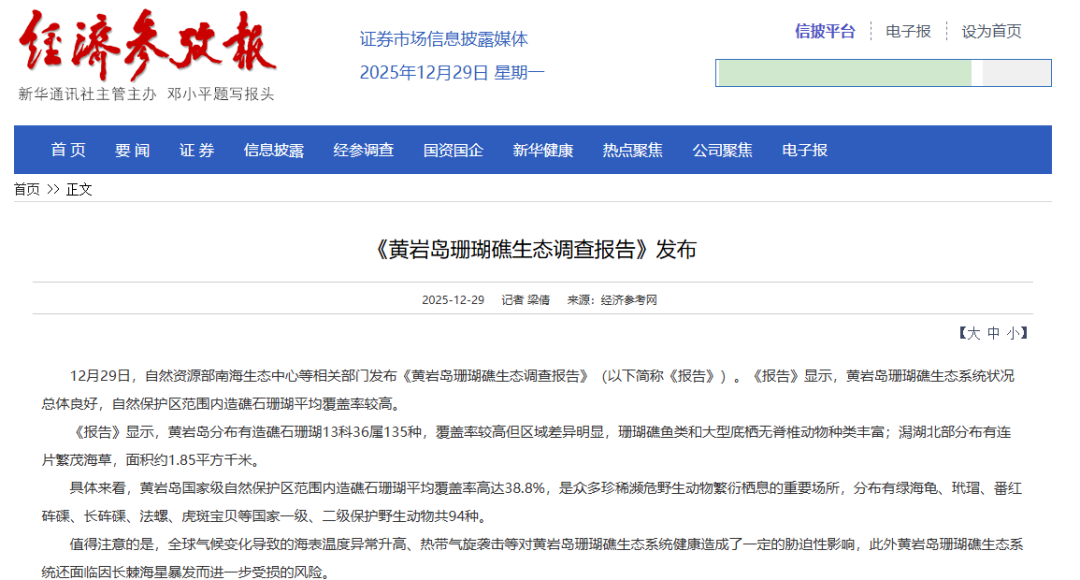Switch article font size to 中
Screen dimensions: 1080x580
993,333
